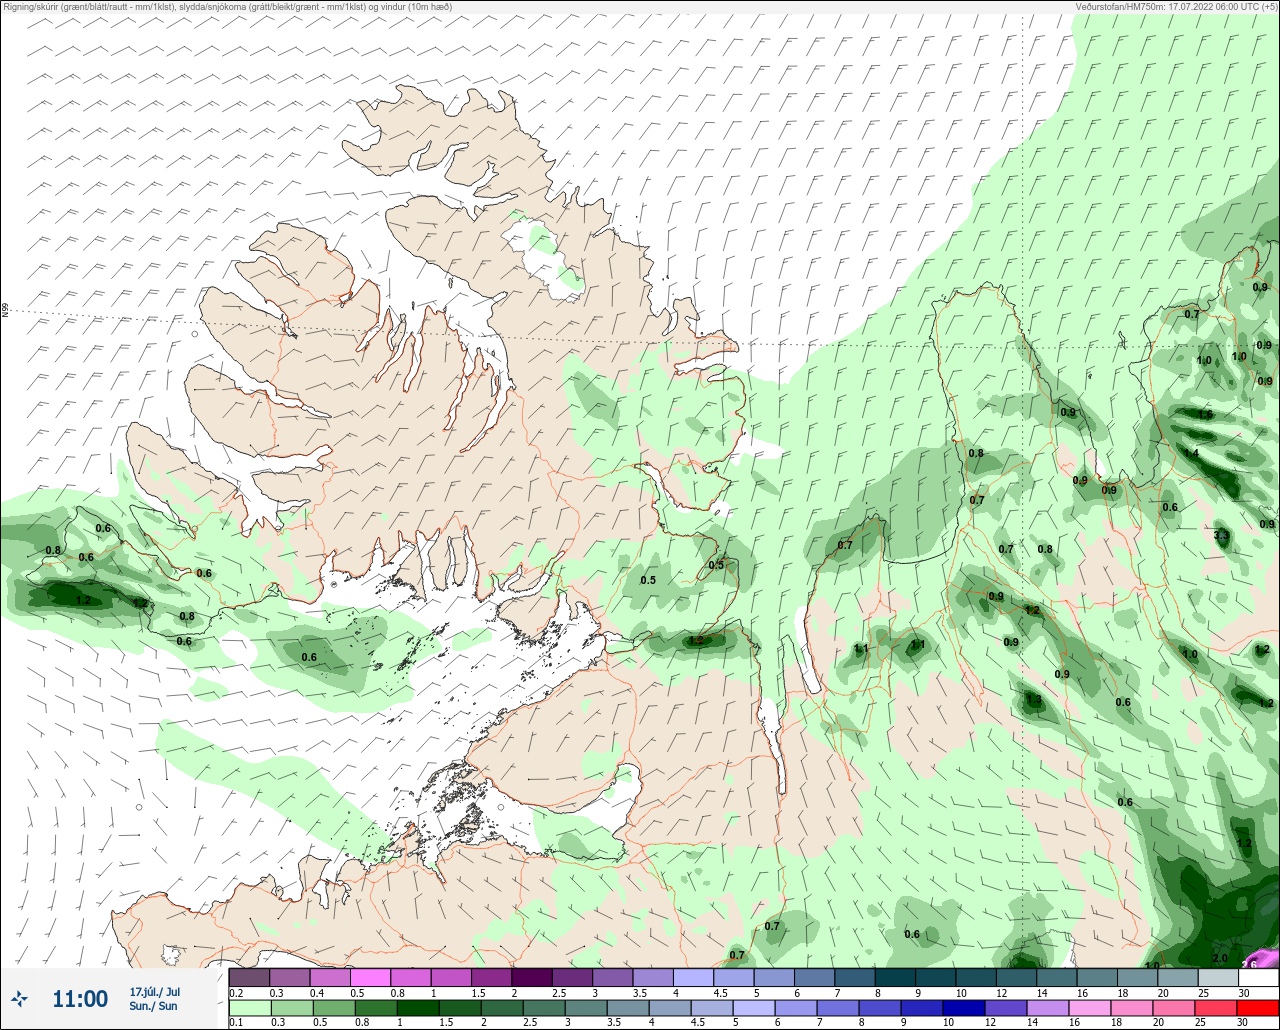1280x1030 pixels.
Task: Select the white 30 snow legend swatch
Action: pos(1258,977)
